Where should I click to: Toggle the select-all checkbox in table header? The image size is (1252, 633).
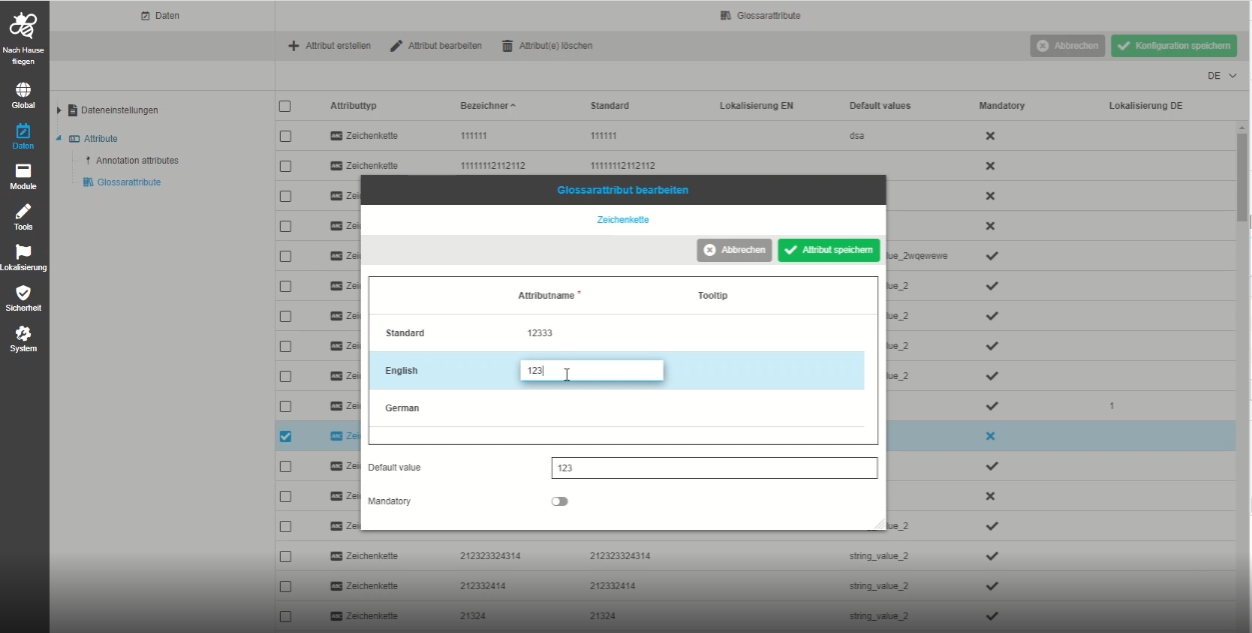click(285, 106)
